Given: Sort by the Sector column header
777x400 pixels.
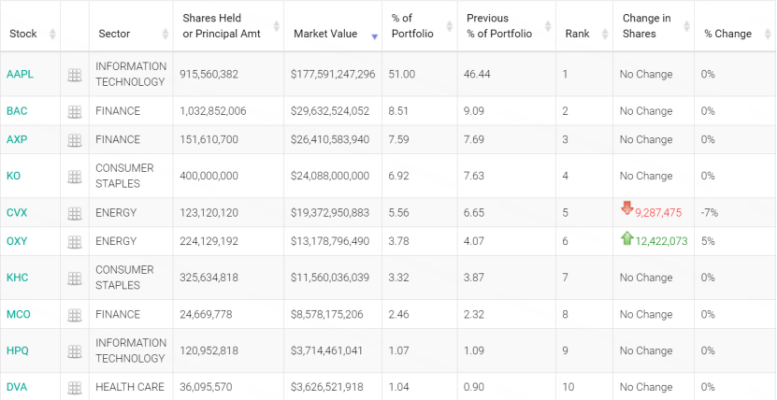Looking at the screenshot, I should click(x=114, y=34).
